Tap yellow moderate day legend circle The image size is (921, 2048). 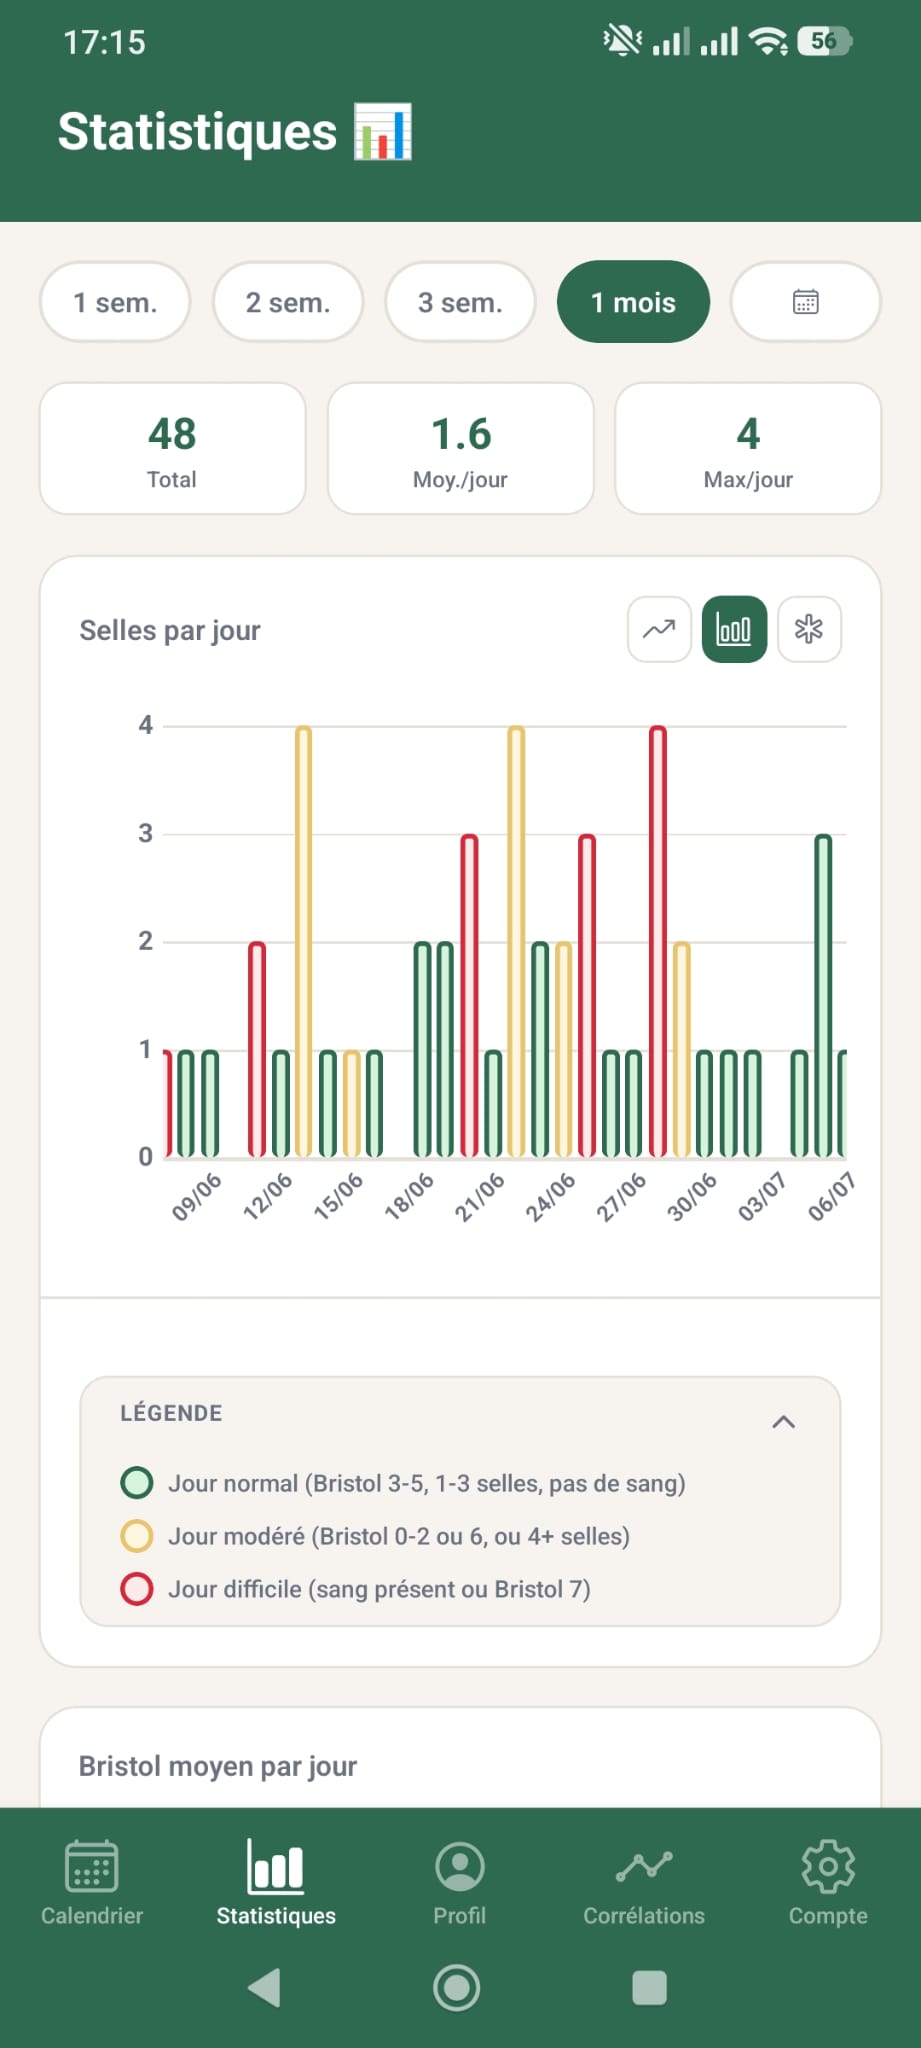pyautogui.click(x=137, y=1535)
